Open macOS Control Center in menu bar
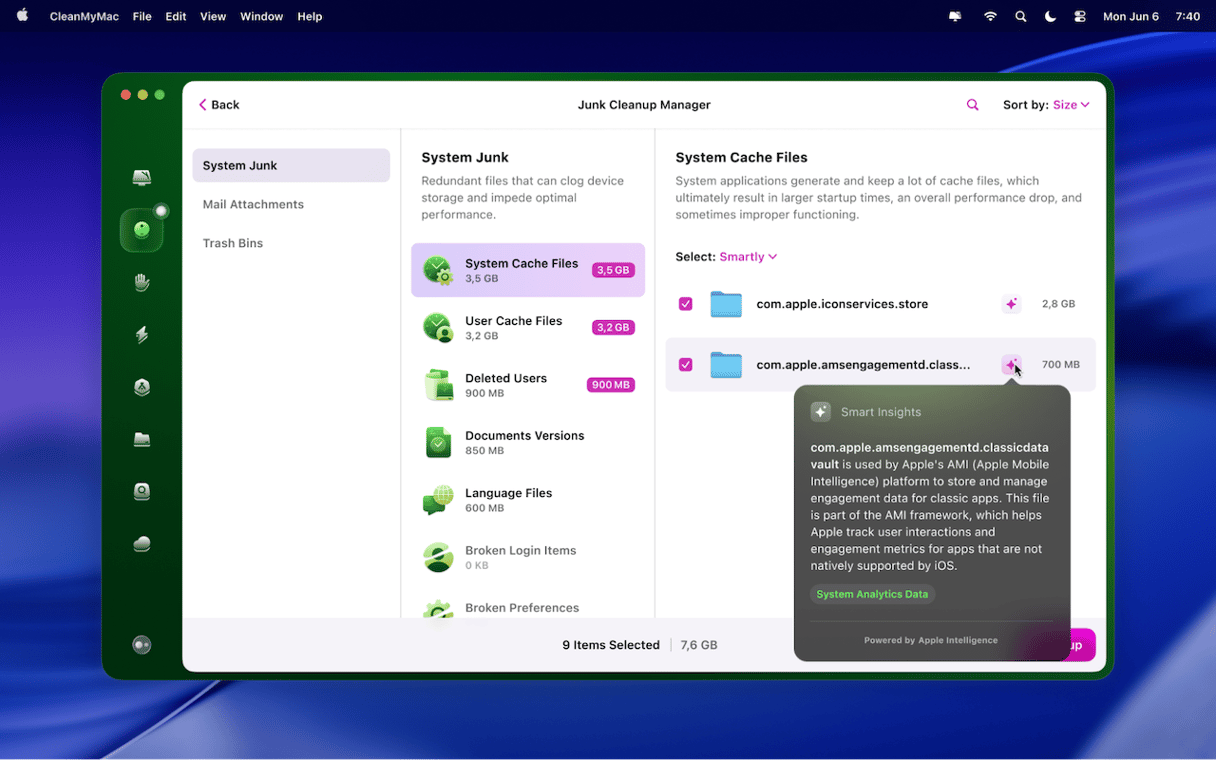 pos(1080,16)
